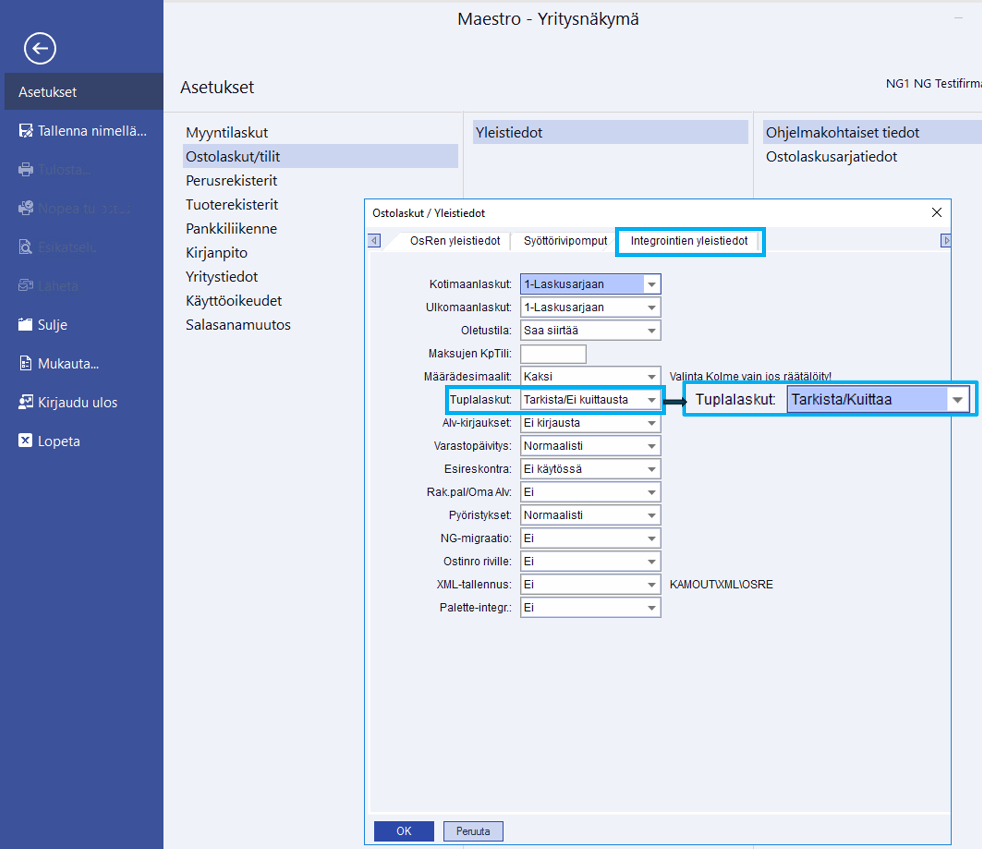Expand the Tuplalaskut combo box in dialog
Screen dimensions: 982x849
pyautogui.click(x=651, y=400)
